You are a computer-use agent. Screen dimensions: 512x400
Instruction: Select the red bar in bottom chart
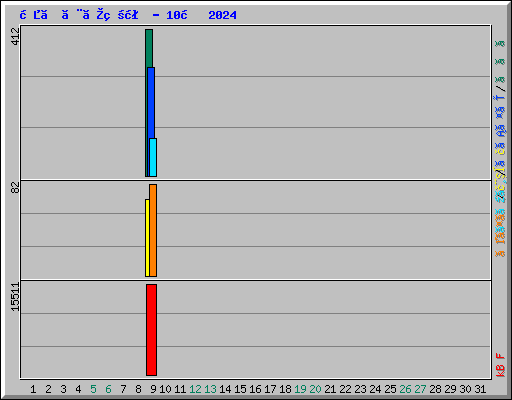point(151,330)
